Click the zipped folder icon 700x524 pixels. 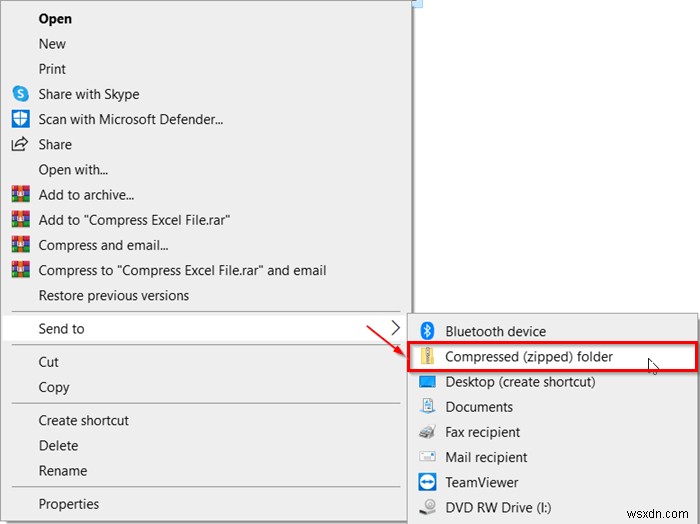427,356
